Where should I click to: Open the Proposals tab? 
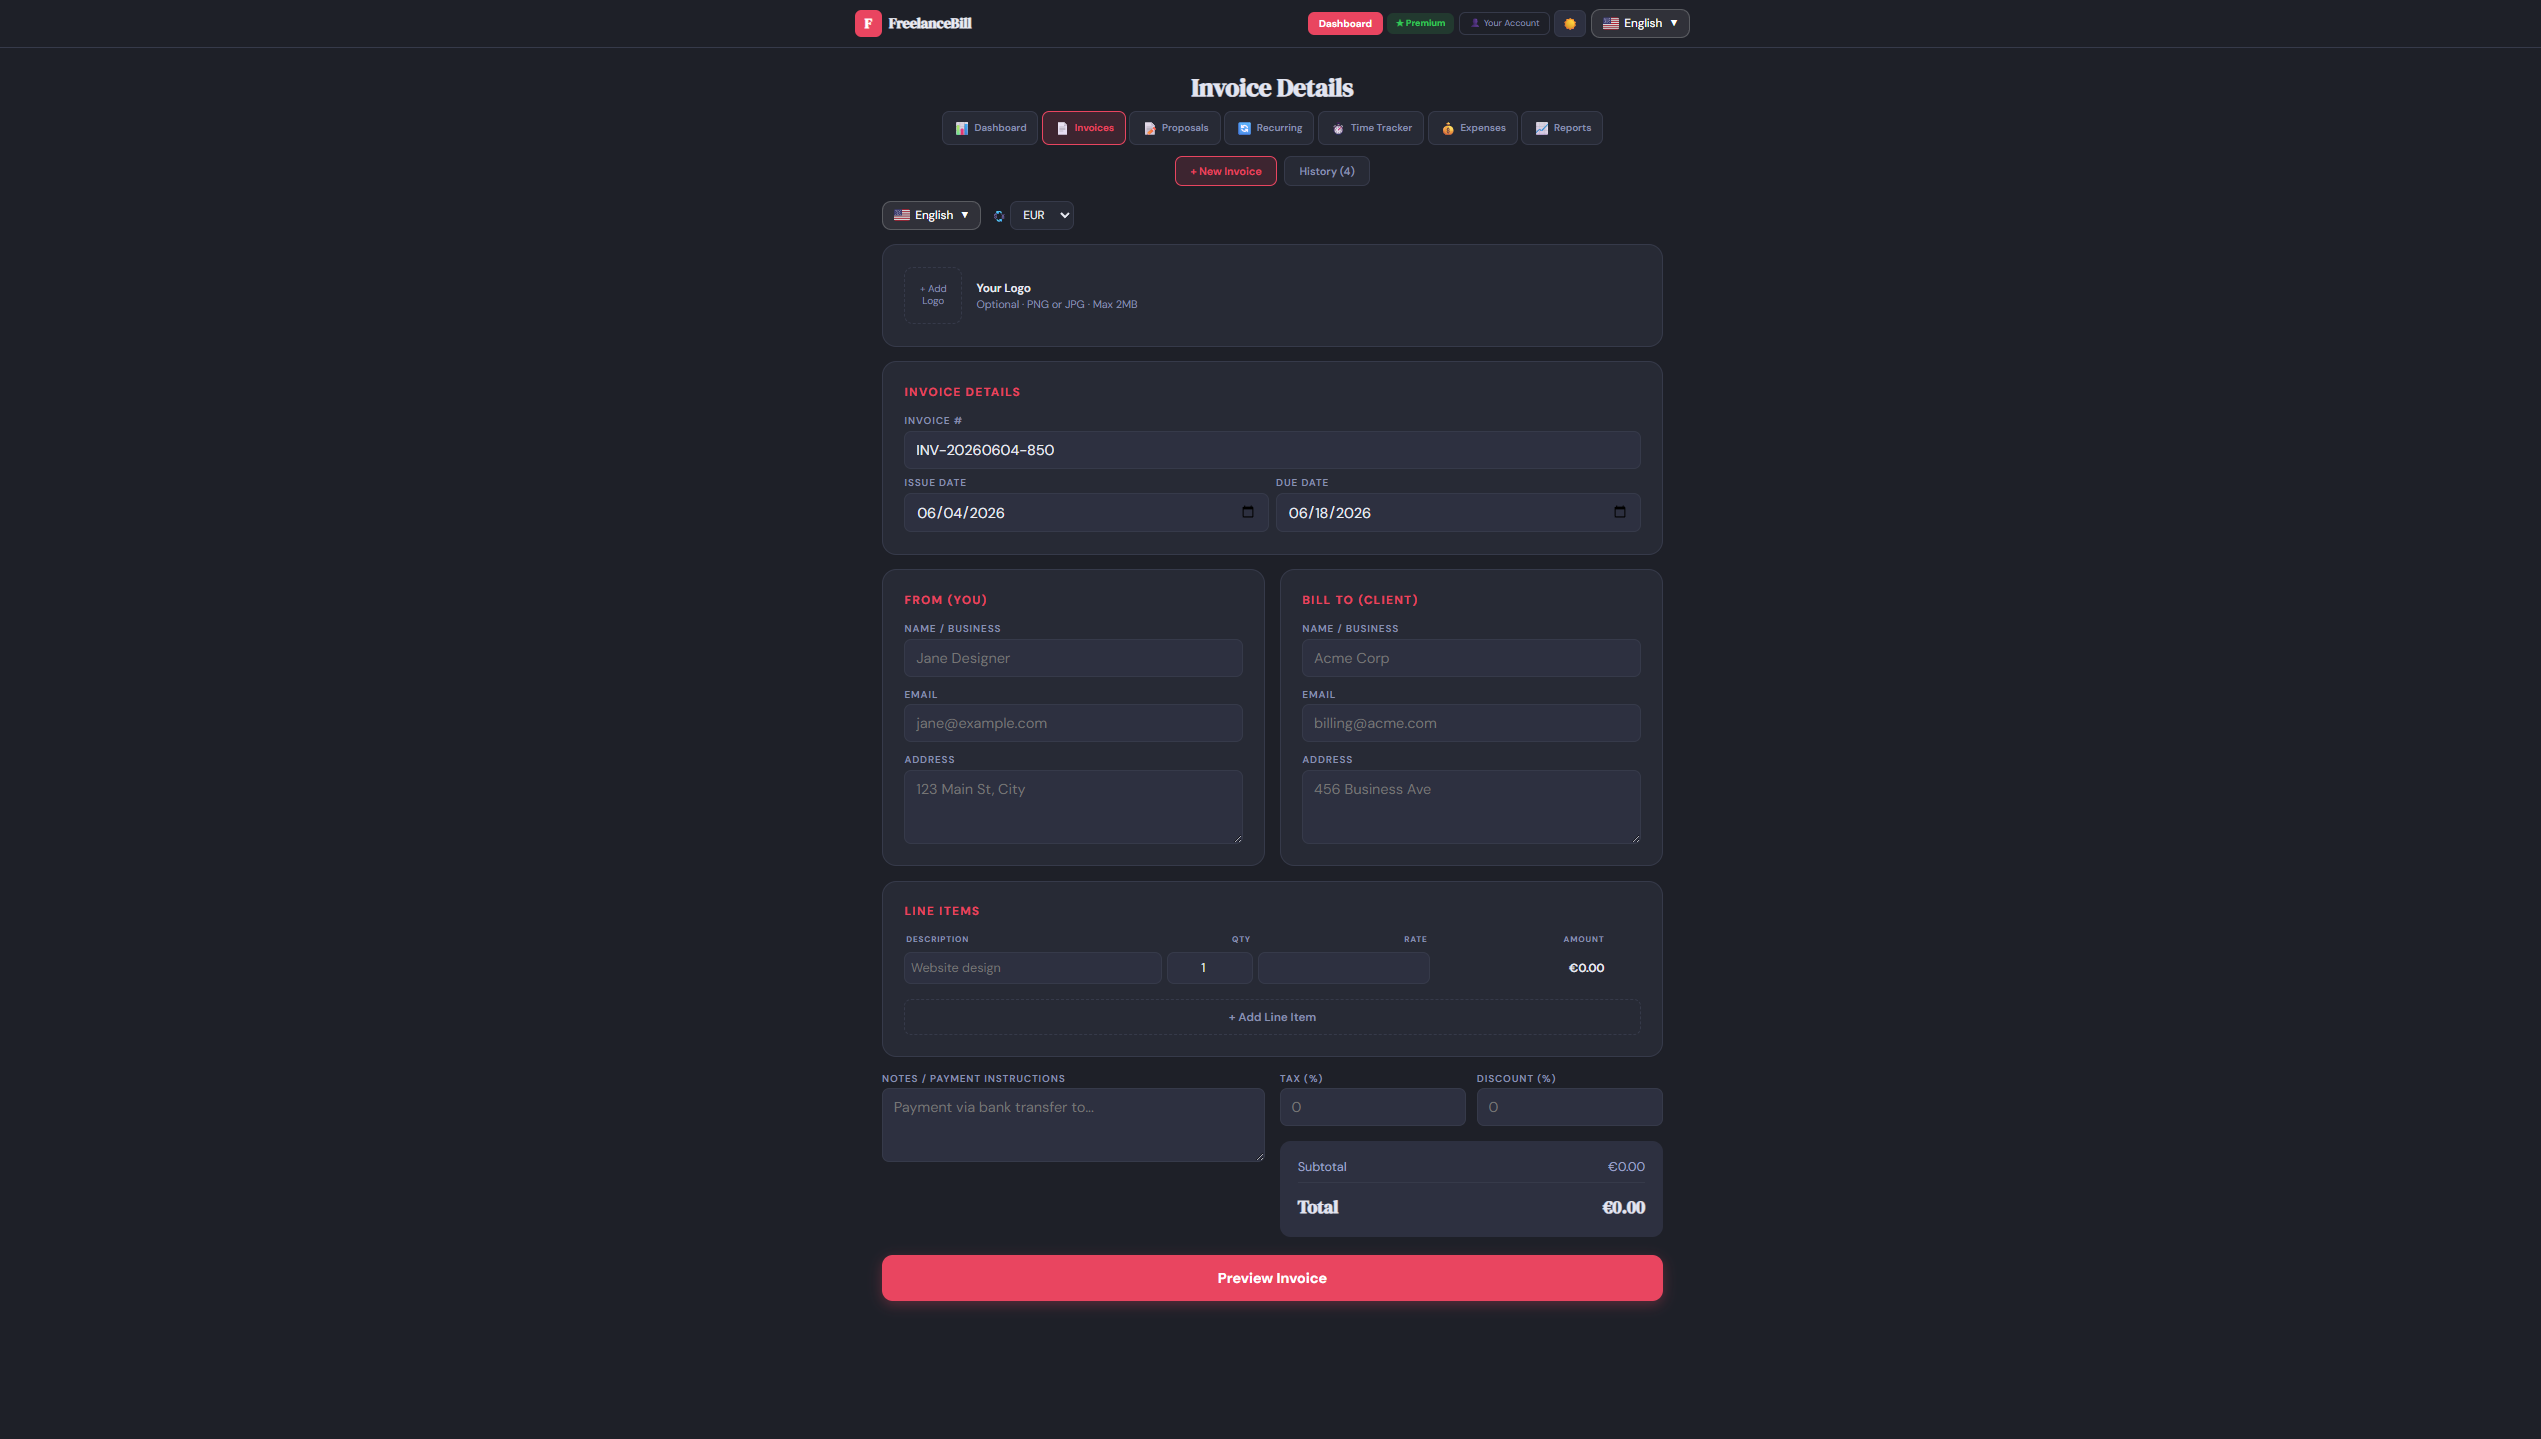1174,128
